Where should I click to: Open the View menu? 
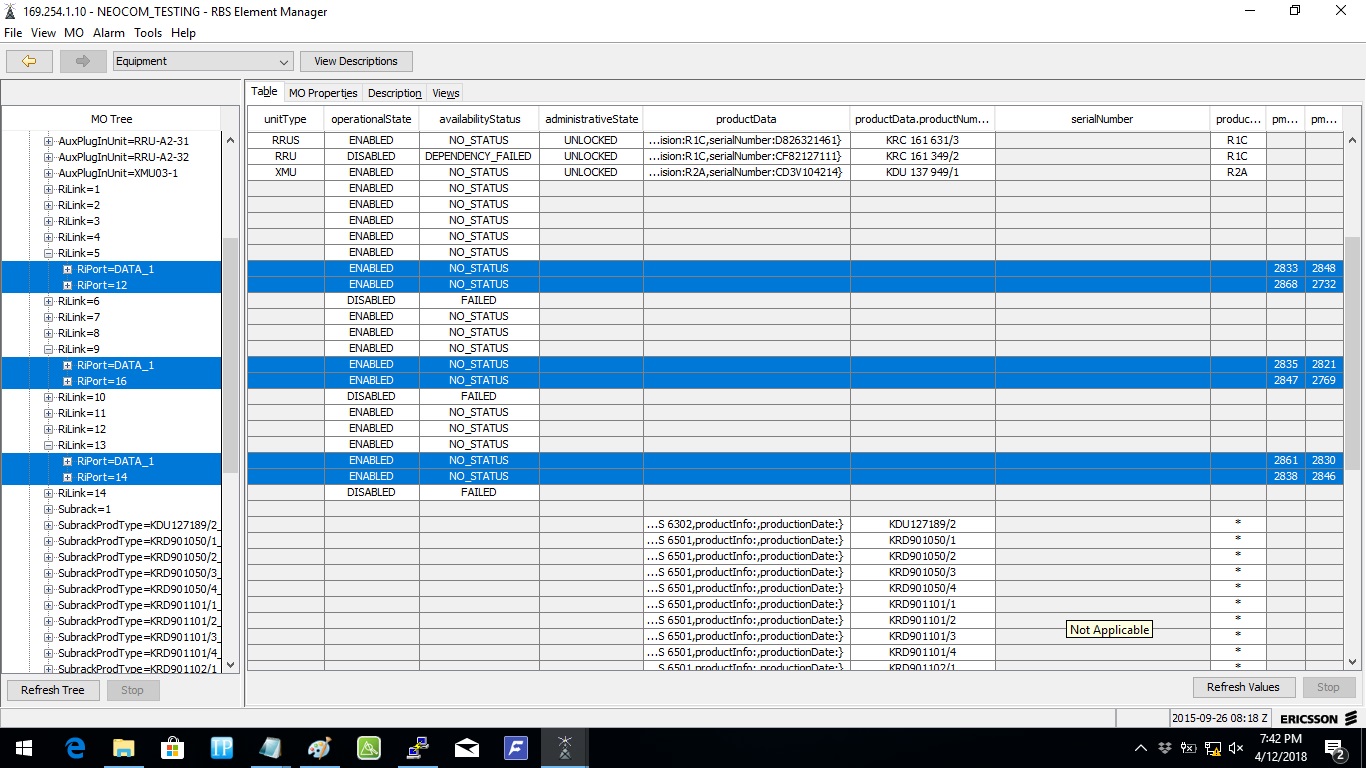(43, 33)
